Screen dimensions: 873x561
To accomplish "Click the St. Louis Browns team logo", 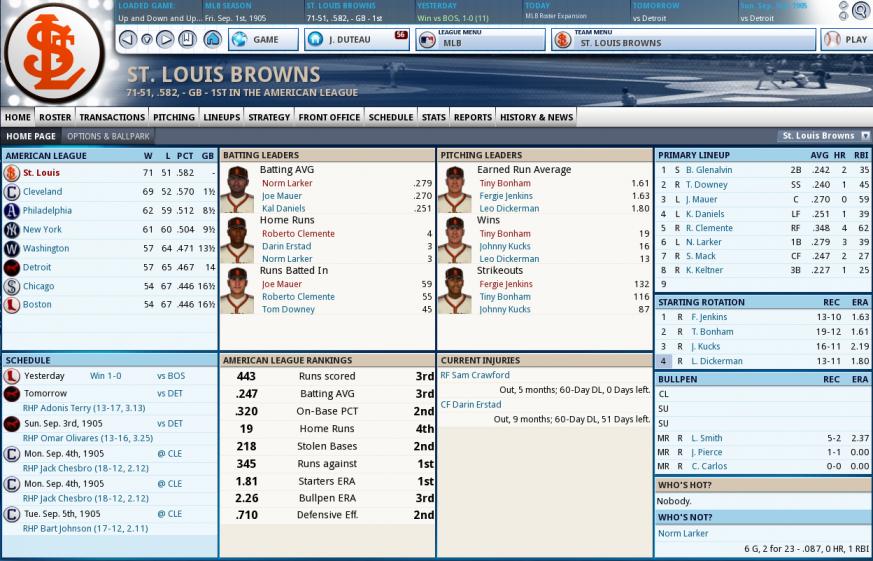I will 54,52.
